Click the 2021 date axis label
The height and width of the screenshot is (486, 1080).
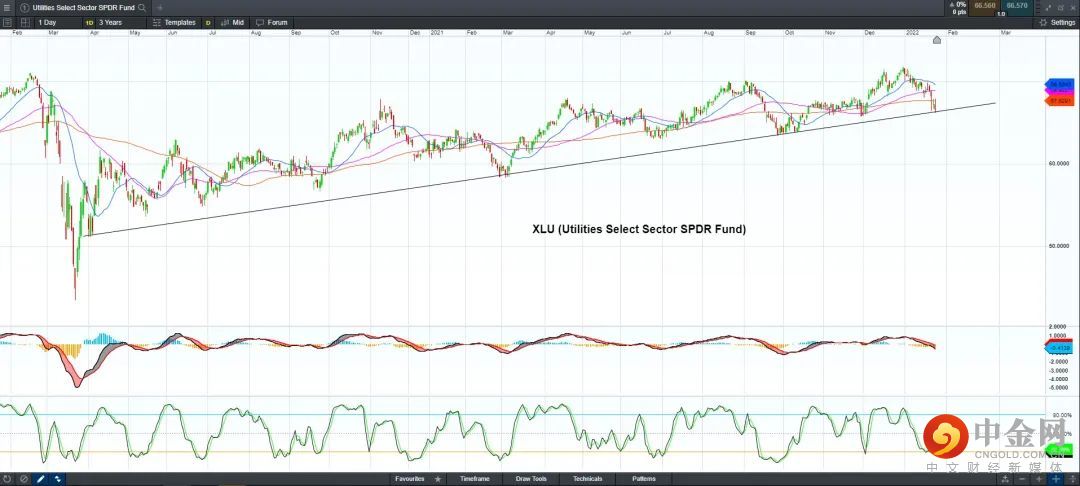pos(437,32)
